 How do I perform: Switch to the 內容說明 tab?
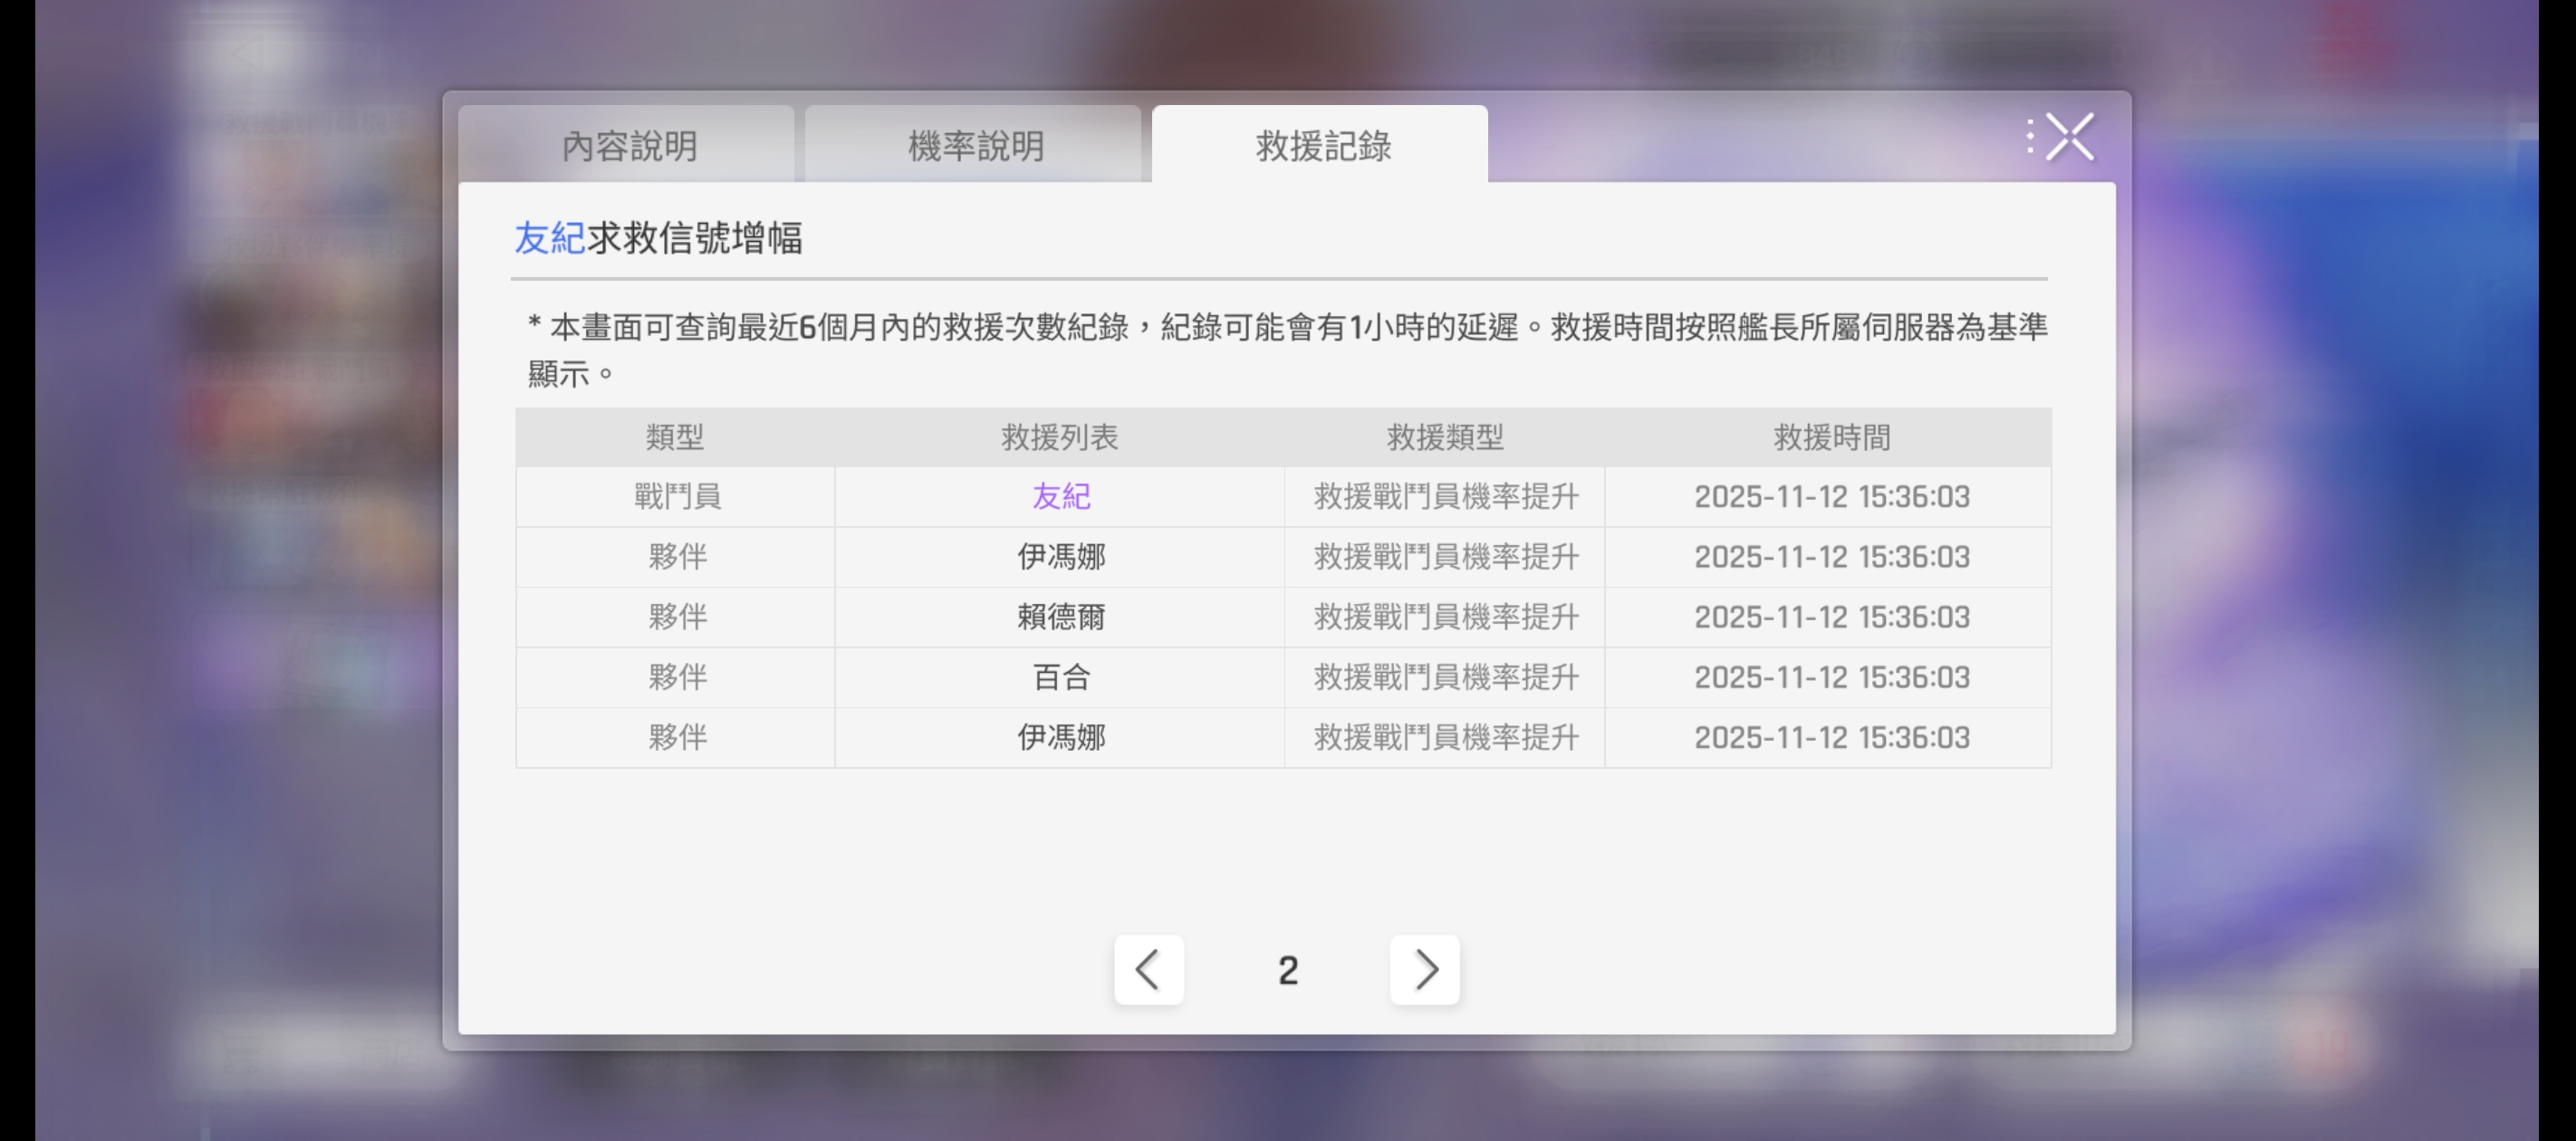(x=628, y=146)
